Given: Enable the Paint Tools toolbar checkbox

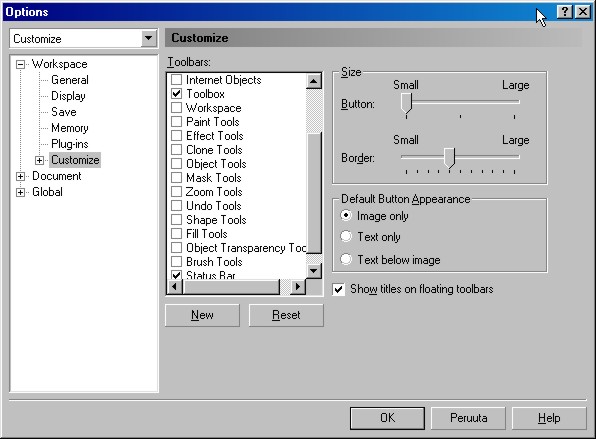Looking at the screenshot, I should pos(176,122).
